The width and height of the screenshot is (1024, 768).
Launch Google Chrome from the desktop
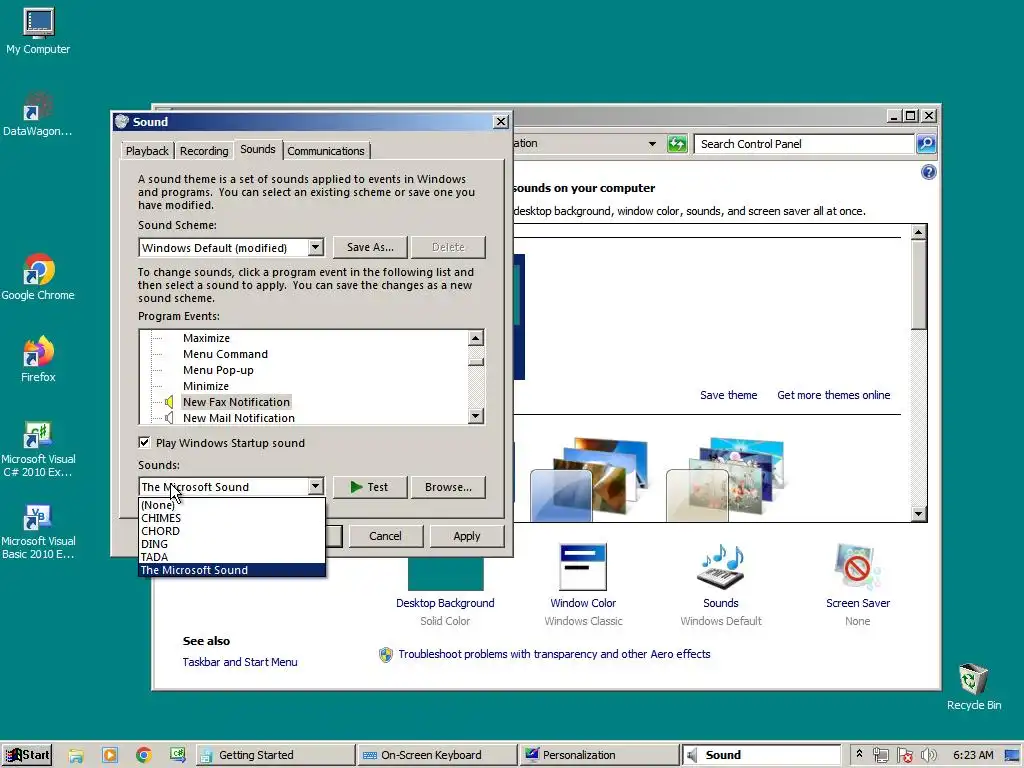click(38, 277)
